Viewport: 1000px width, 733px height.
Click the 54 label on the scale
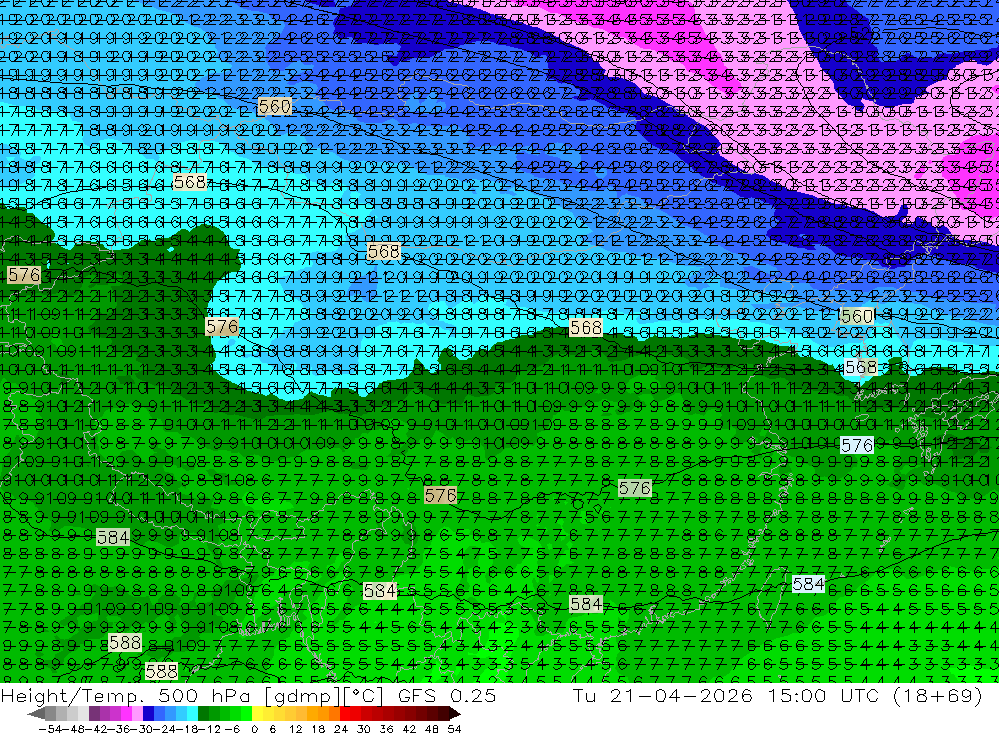(454, 729)
